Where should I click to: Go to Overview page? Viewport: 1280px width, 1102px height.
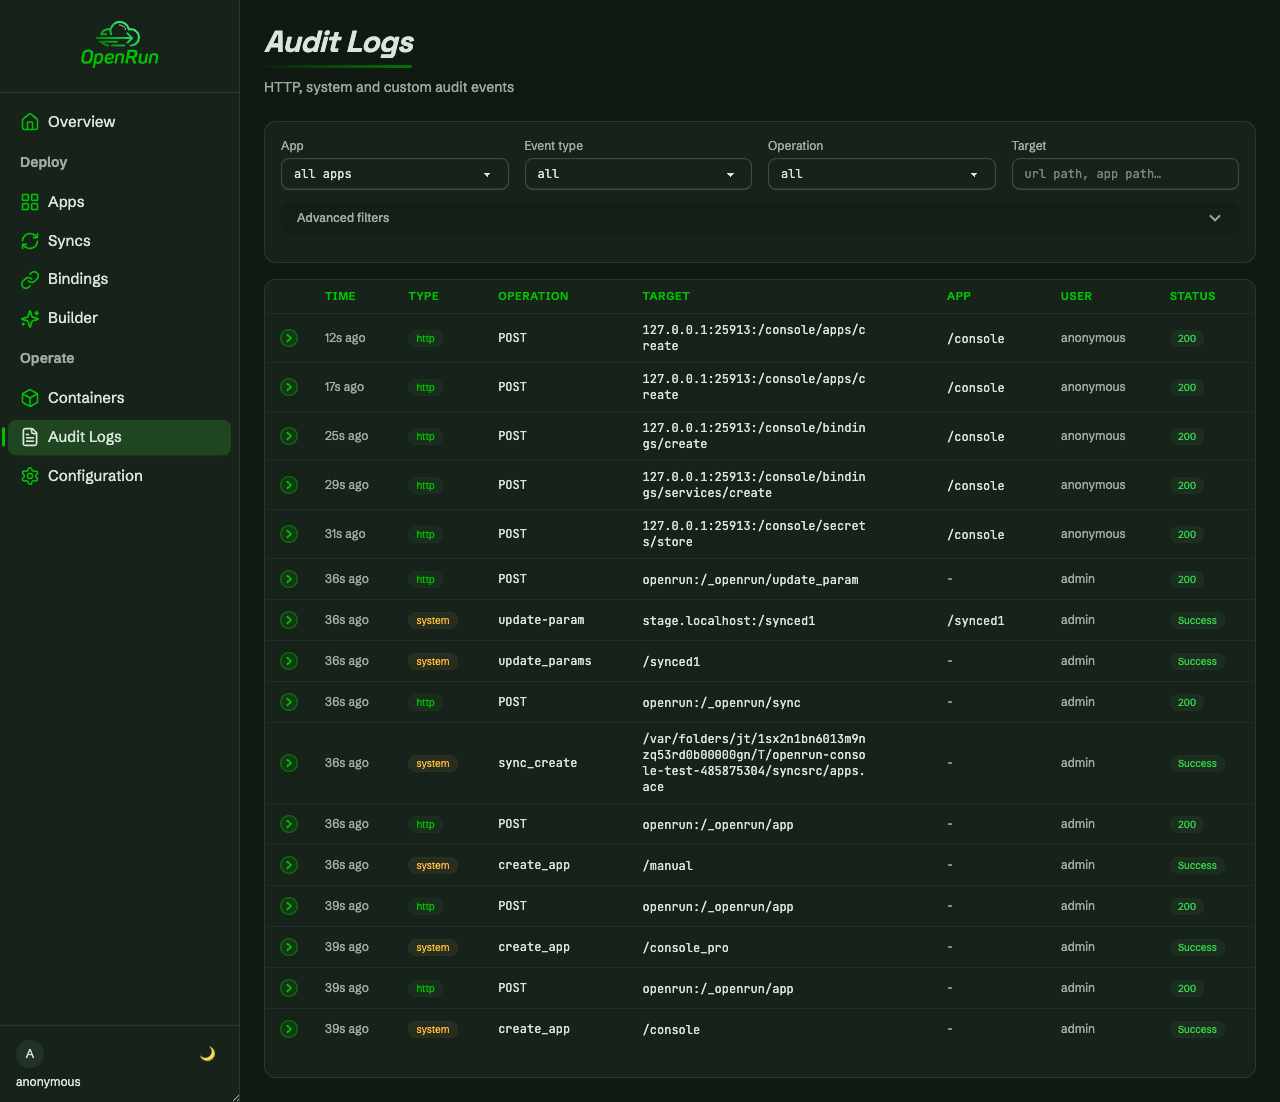[119, 122]
